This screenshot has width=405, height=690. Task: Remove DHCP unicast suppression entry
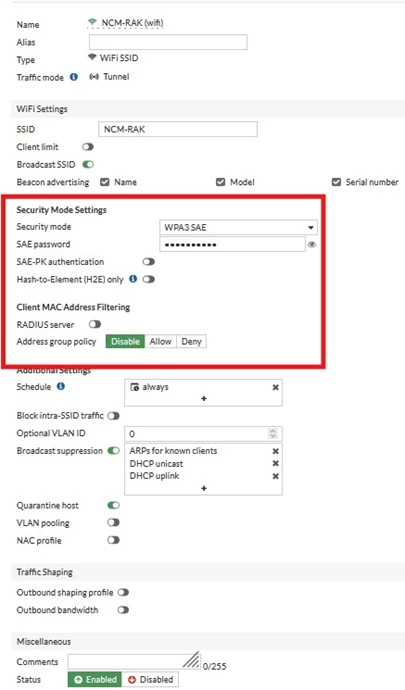(x=276, y=463)
